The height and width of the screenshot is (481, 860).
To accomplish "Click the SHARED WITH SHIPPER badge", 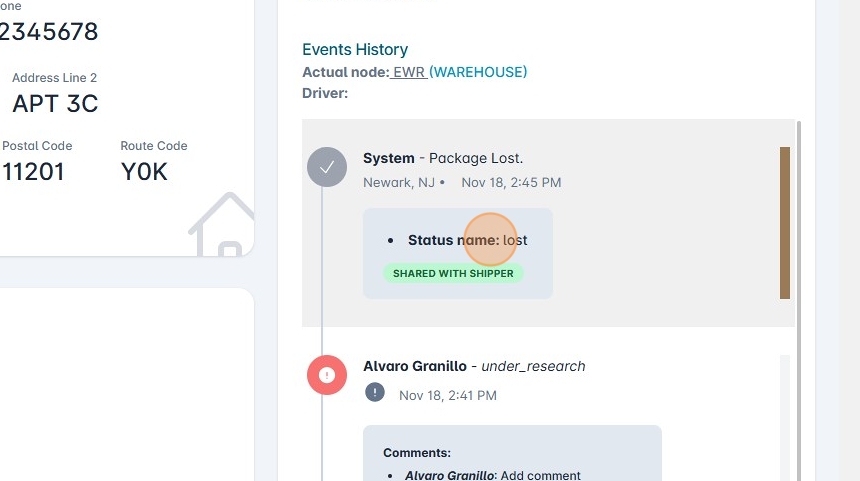I will [x=453, y=273].
